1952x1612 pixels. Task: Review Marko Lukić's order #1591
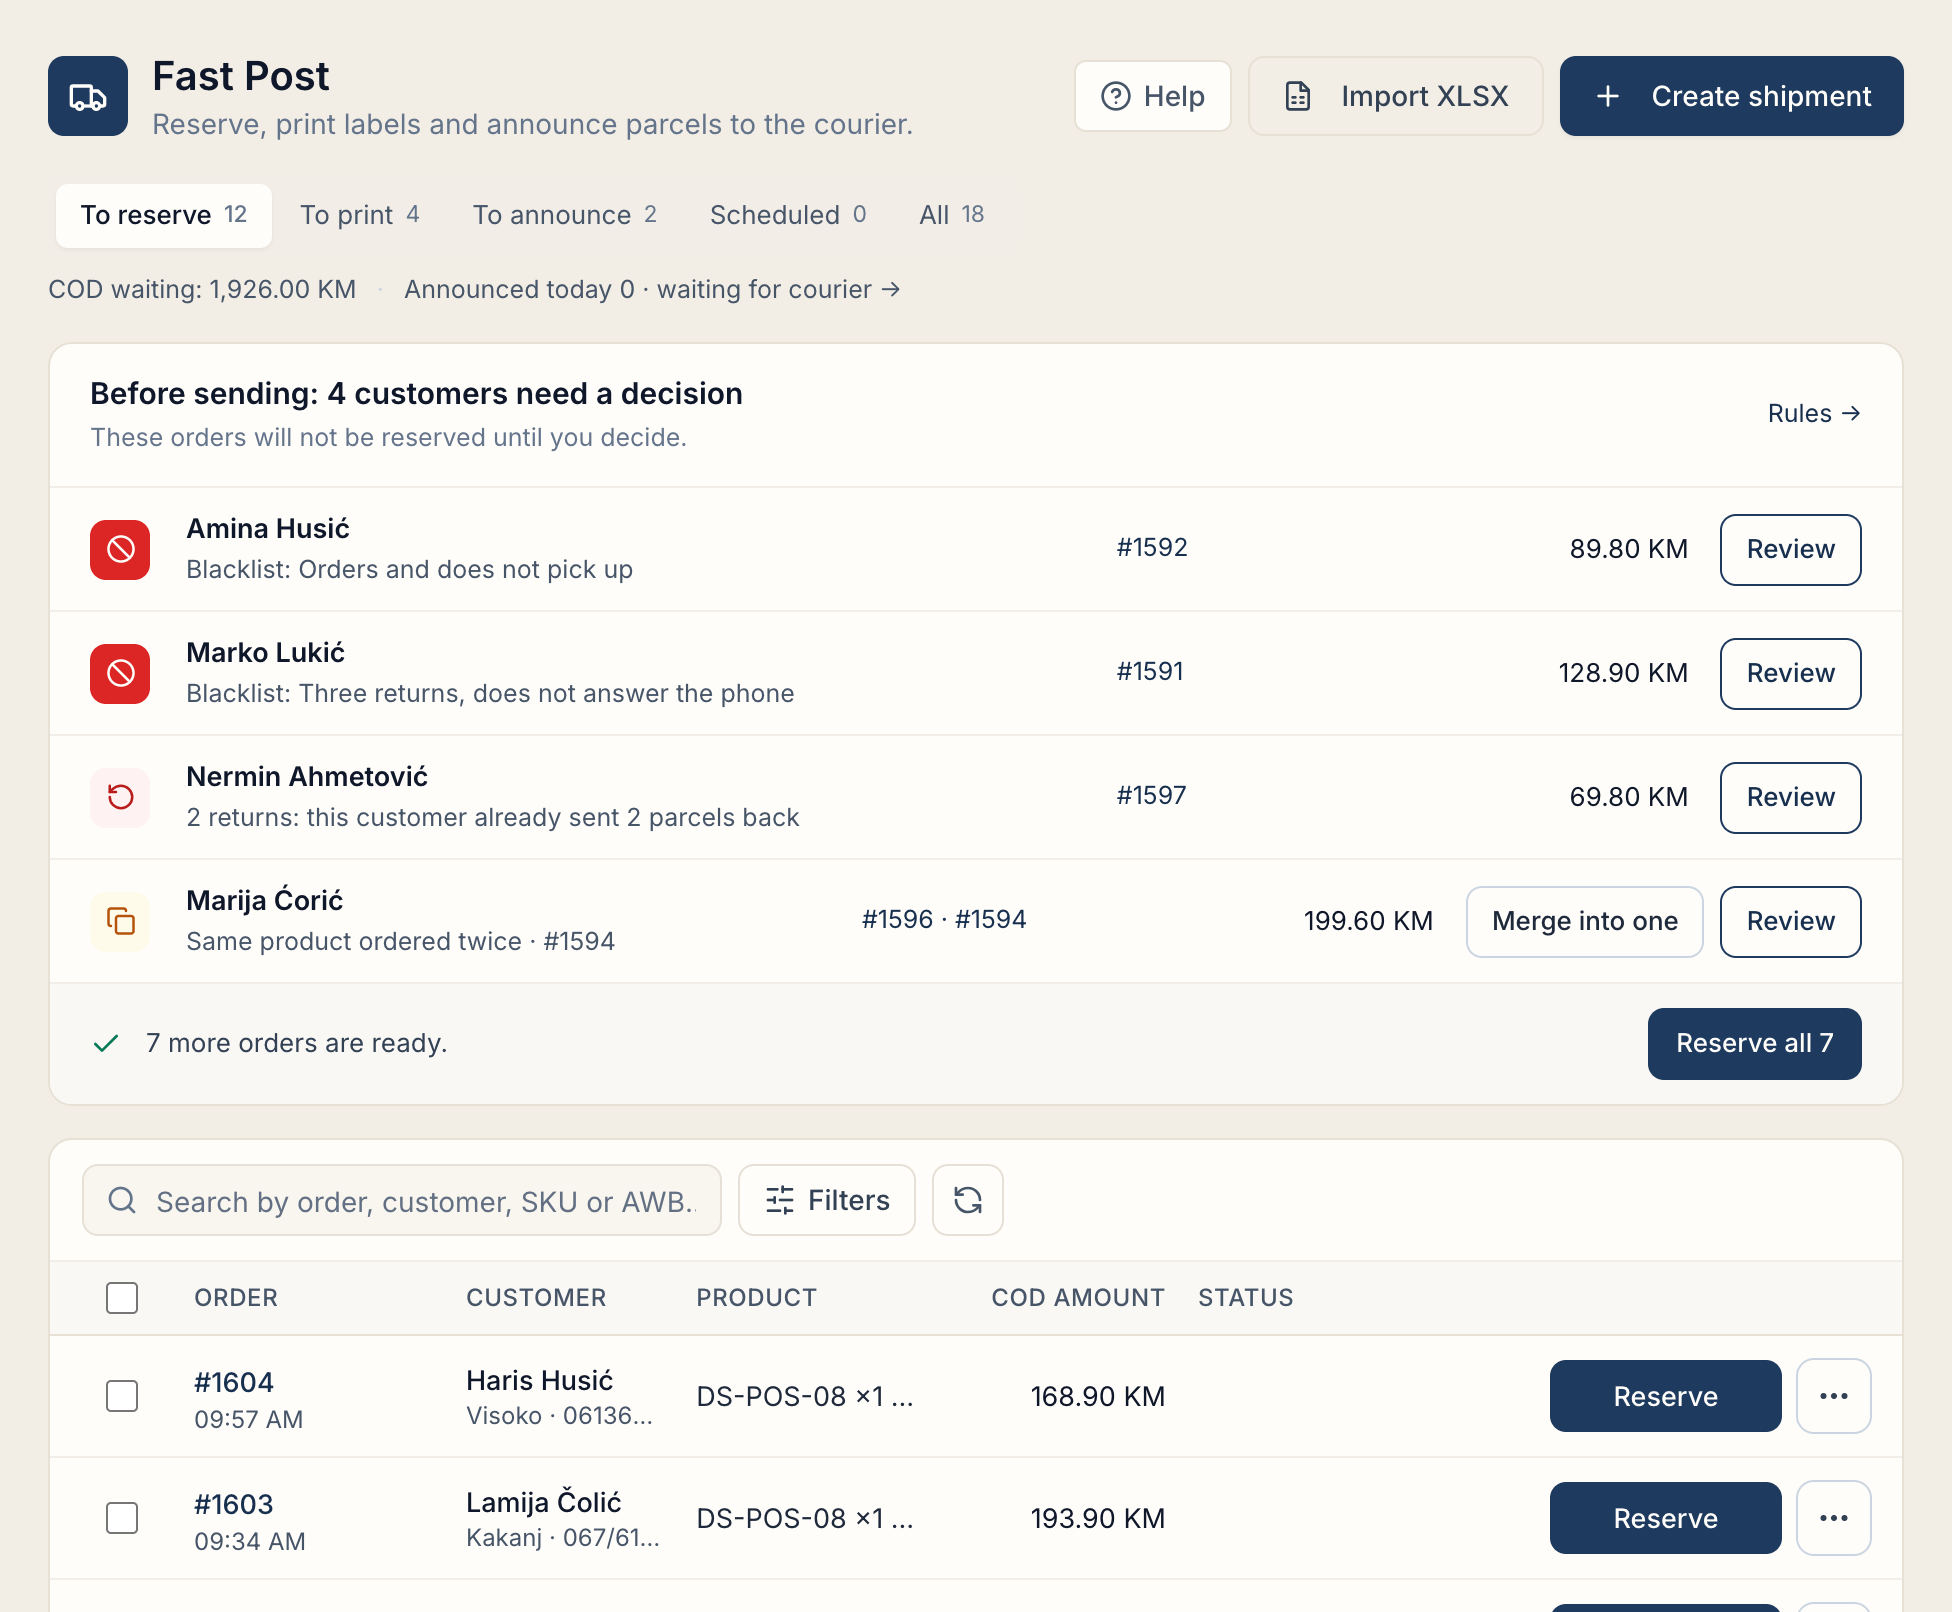coord(1790,673)
